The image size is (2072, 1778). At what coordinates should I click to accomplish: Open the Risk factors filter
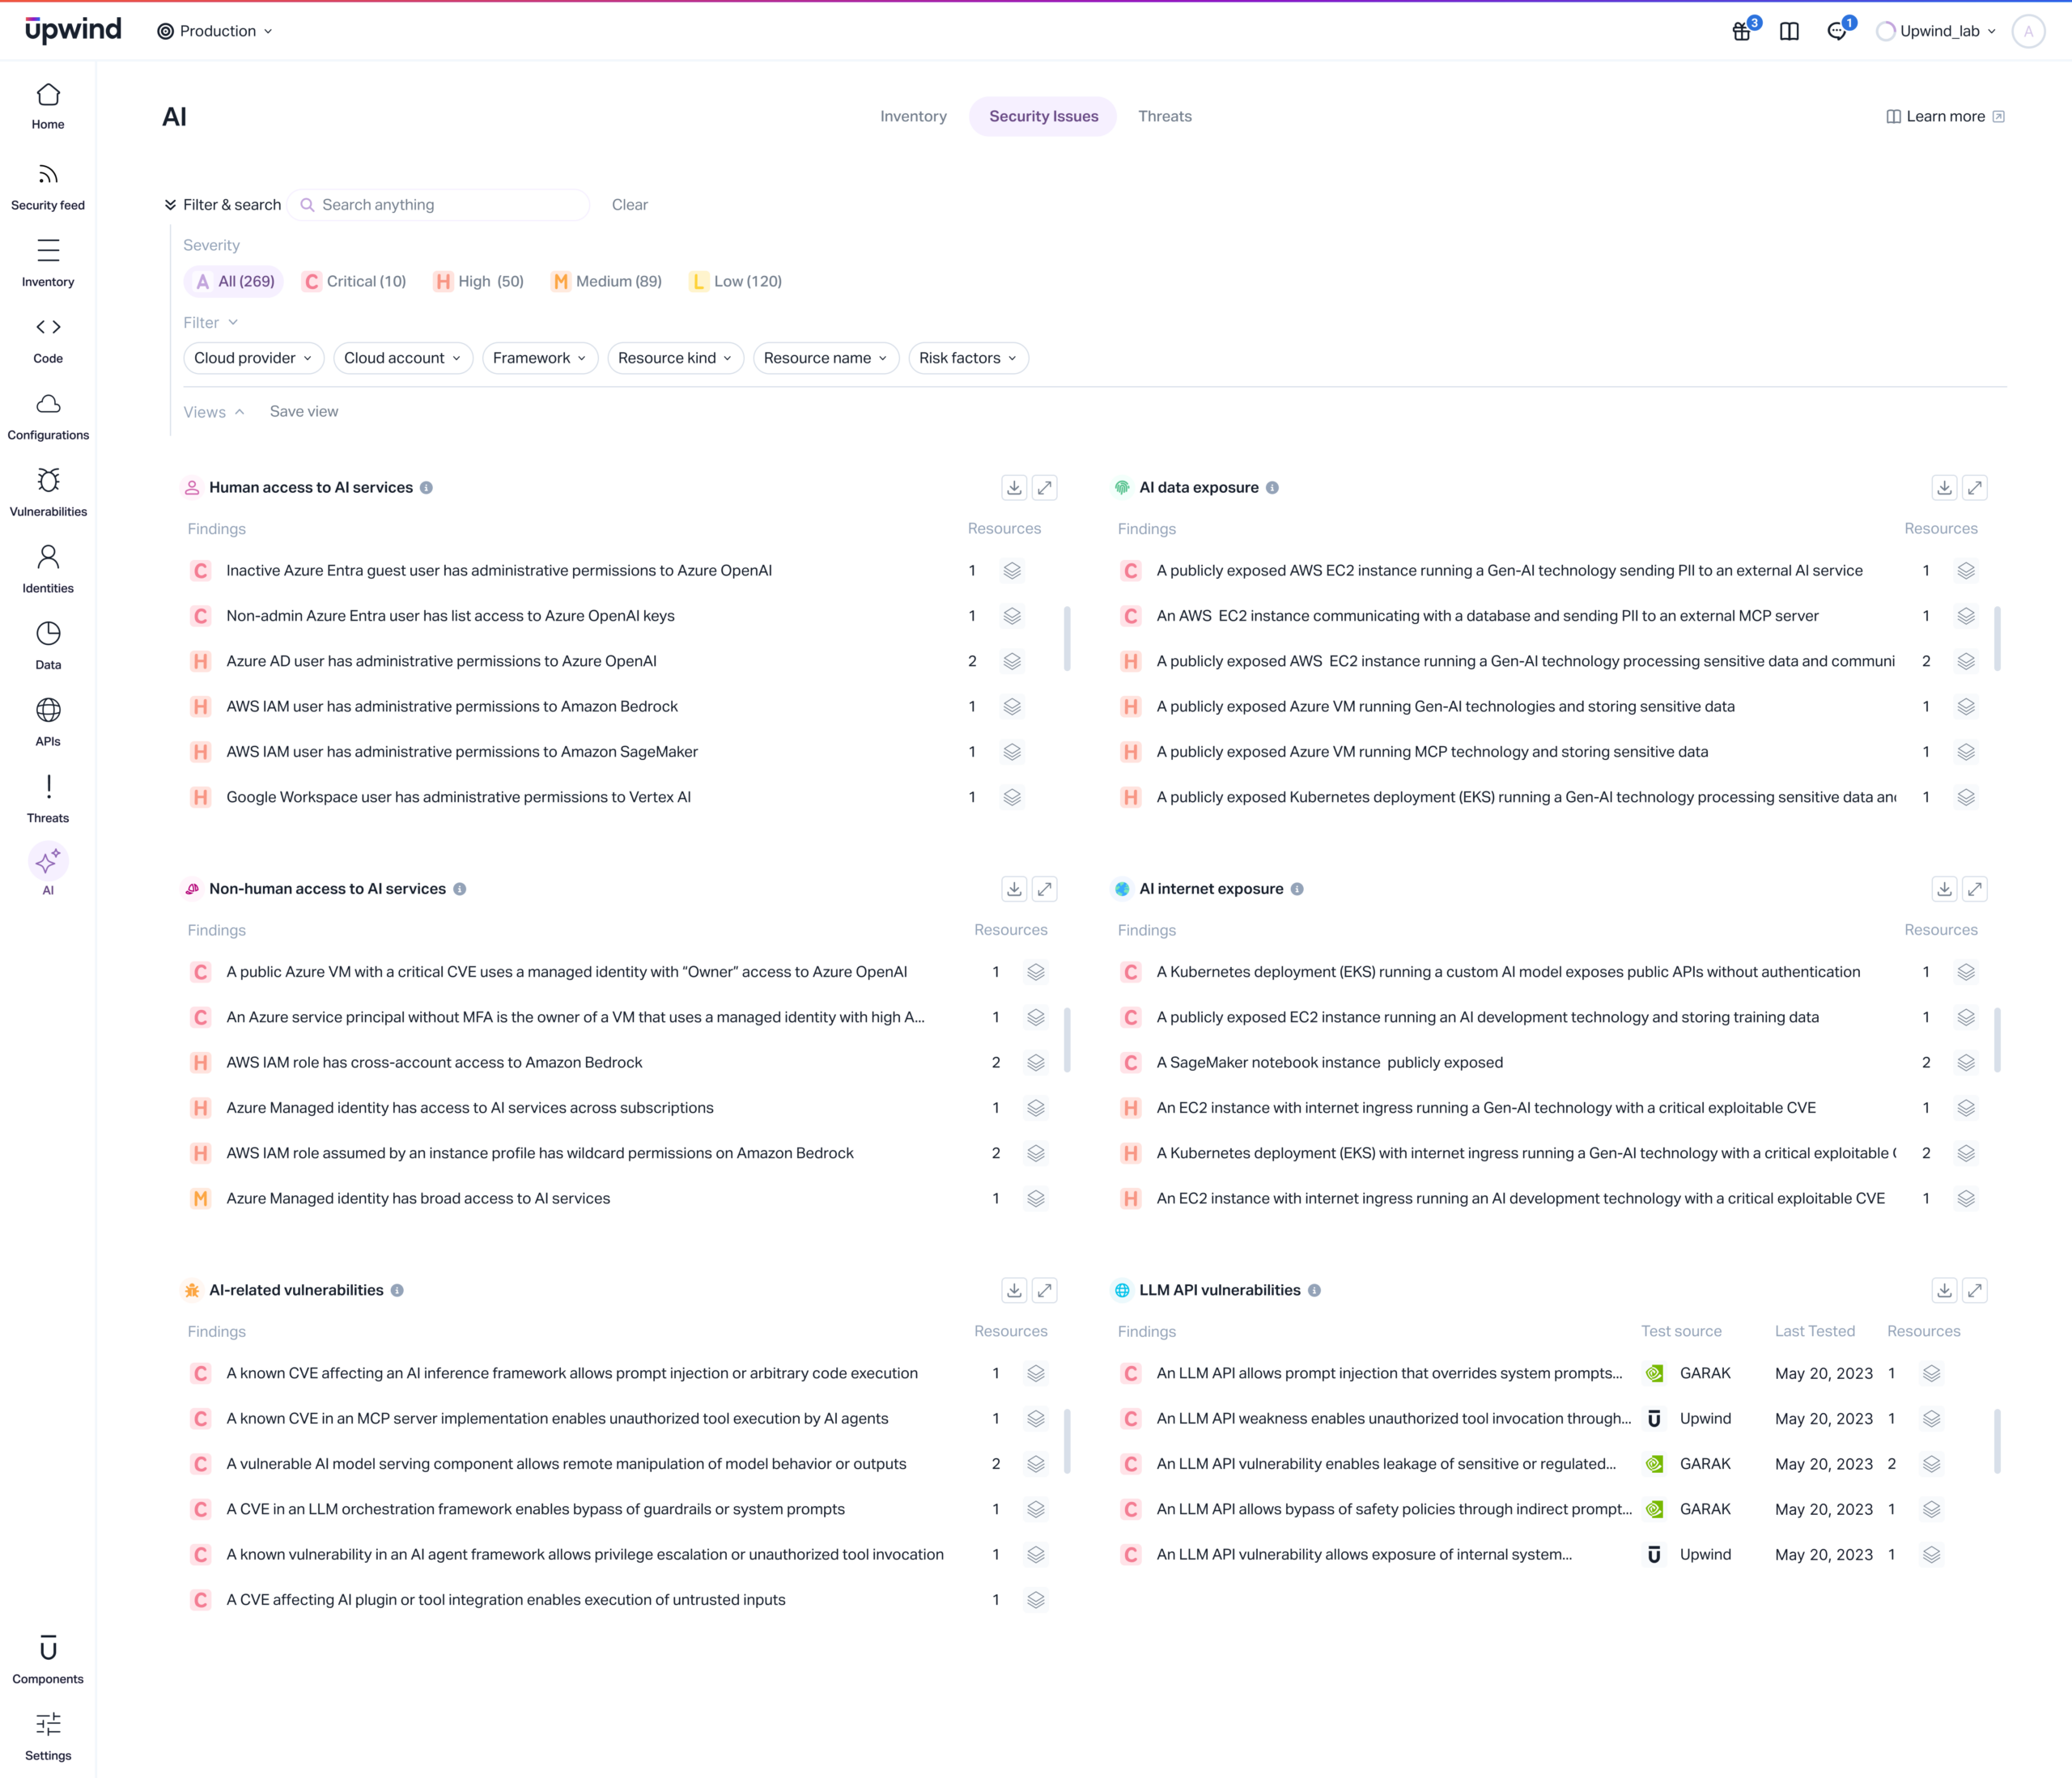[968, 358]
